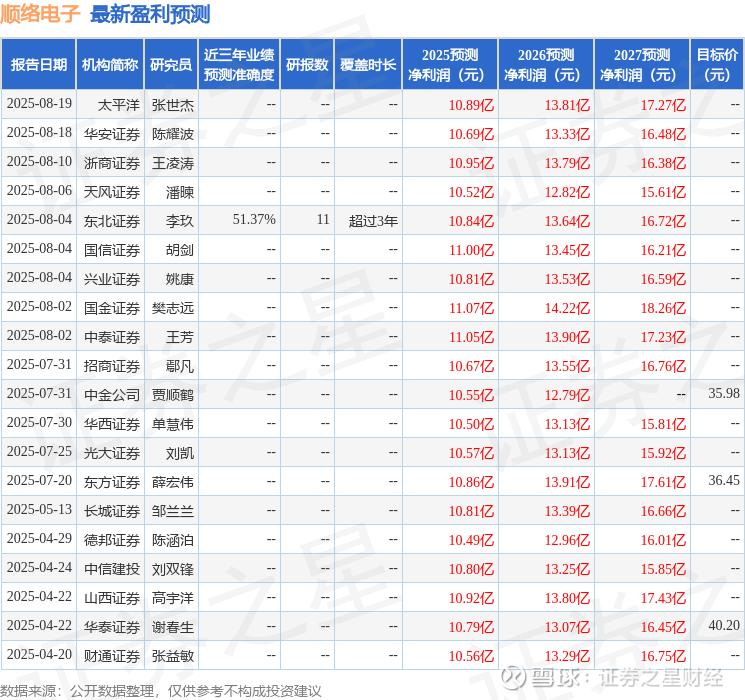This screenshot has width=745, height=700.
Task: Click the 2025-07-20 report date cell
Action: [x=39, y=480]
